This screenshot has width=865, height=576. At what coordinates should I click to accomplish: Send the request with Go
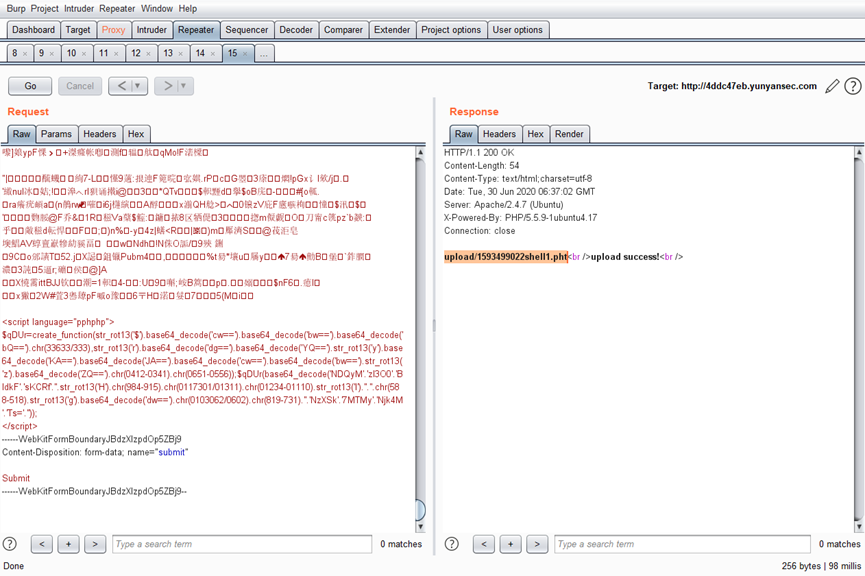click(30, 86)
